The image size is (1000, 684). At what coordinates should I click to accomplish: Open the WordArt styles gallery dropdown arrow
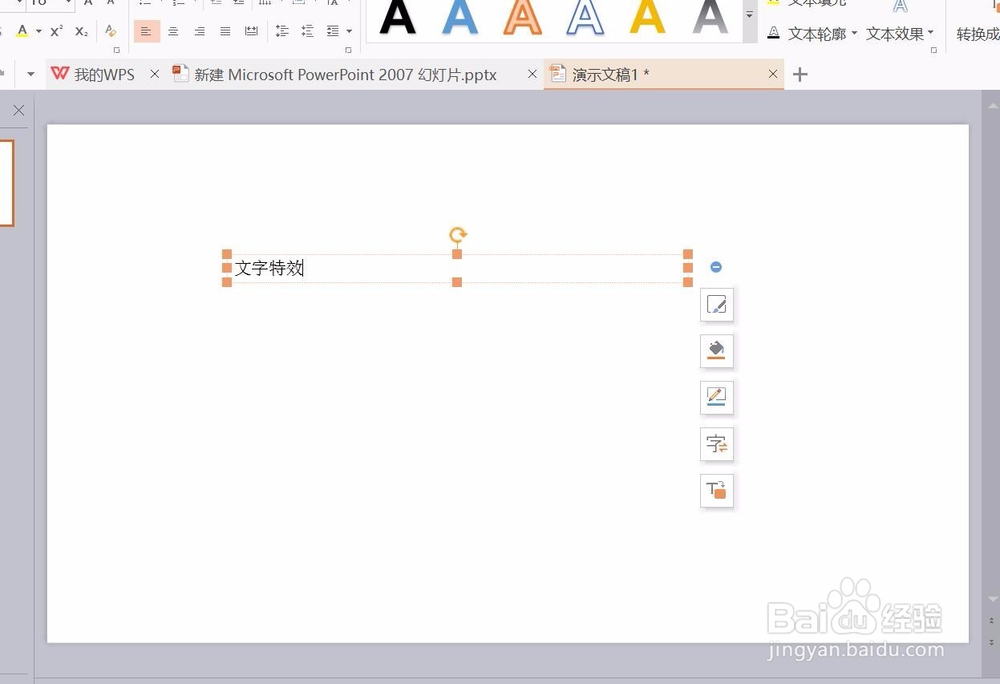749,14
